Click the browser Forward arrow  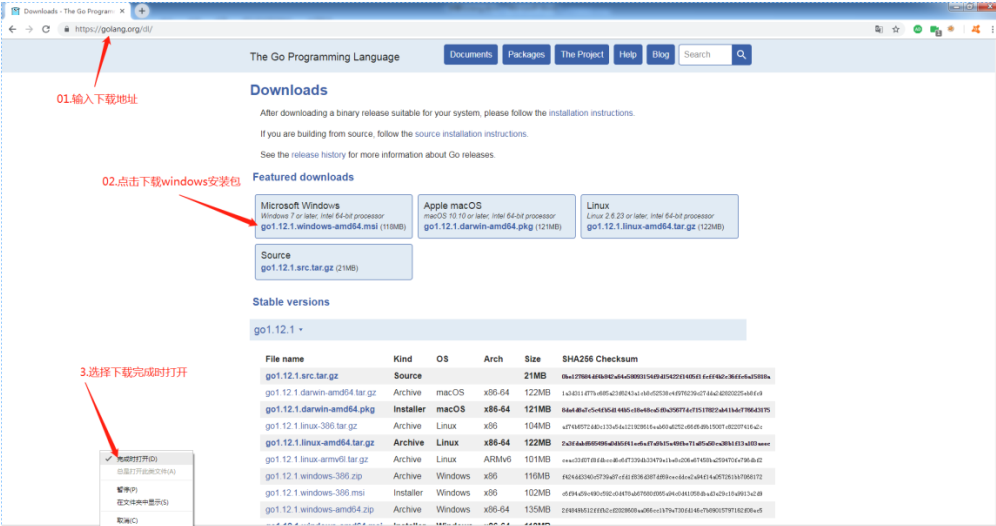coord(29,29)
